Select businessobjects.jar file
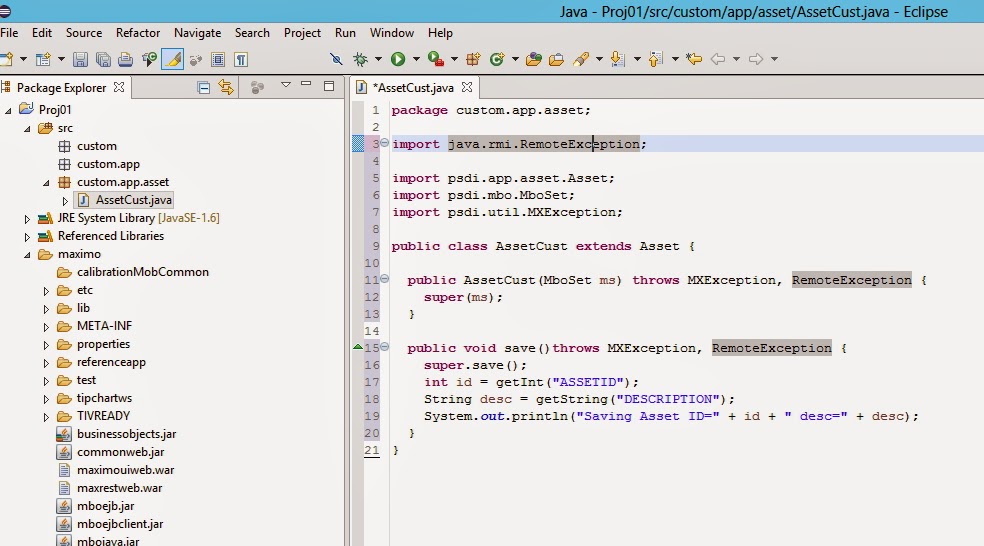984x546 pixels. tap(126, 434)
